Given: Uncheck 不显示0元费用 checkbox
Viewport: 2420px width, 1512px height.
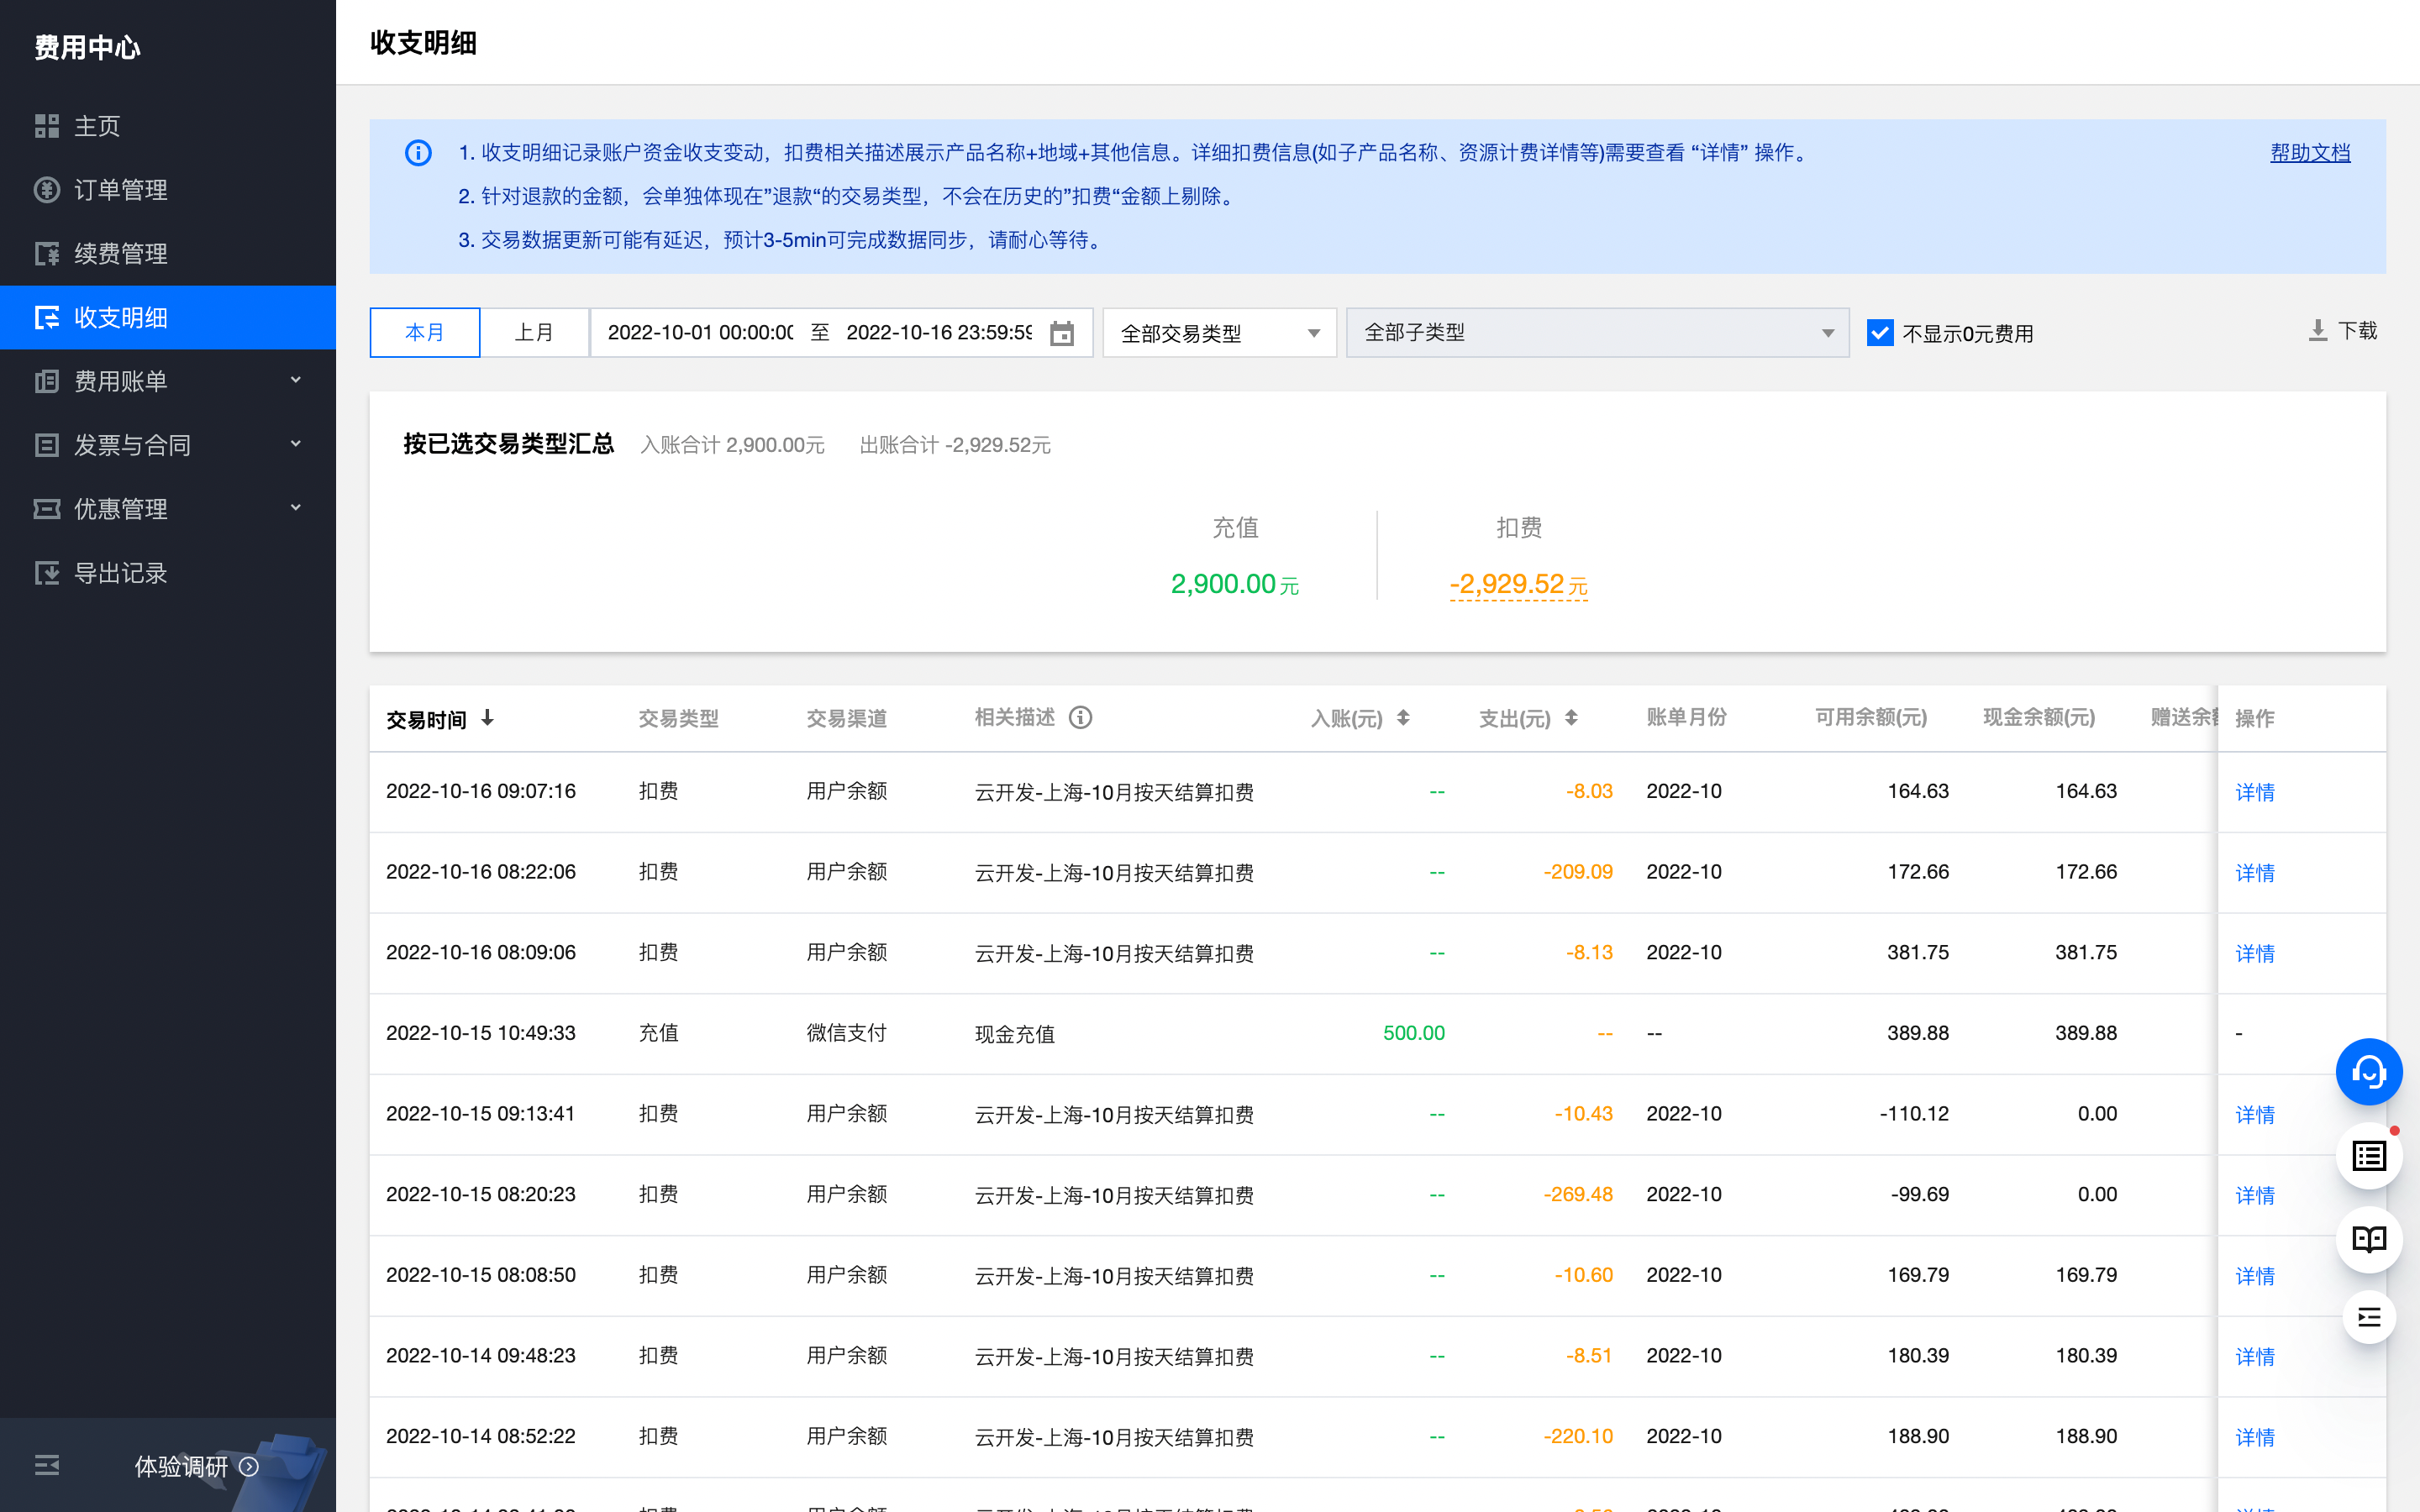Looking at the screenshot, I should point(1879,333).
